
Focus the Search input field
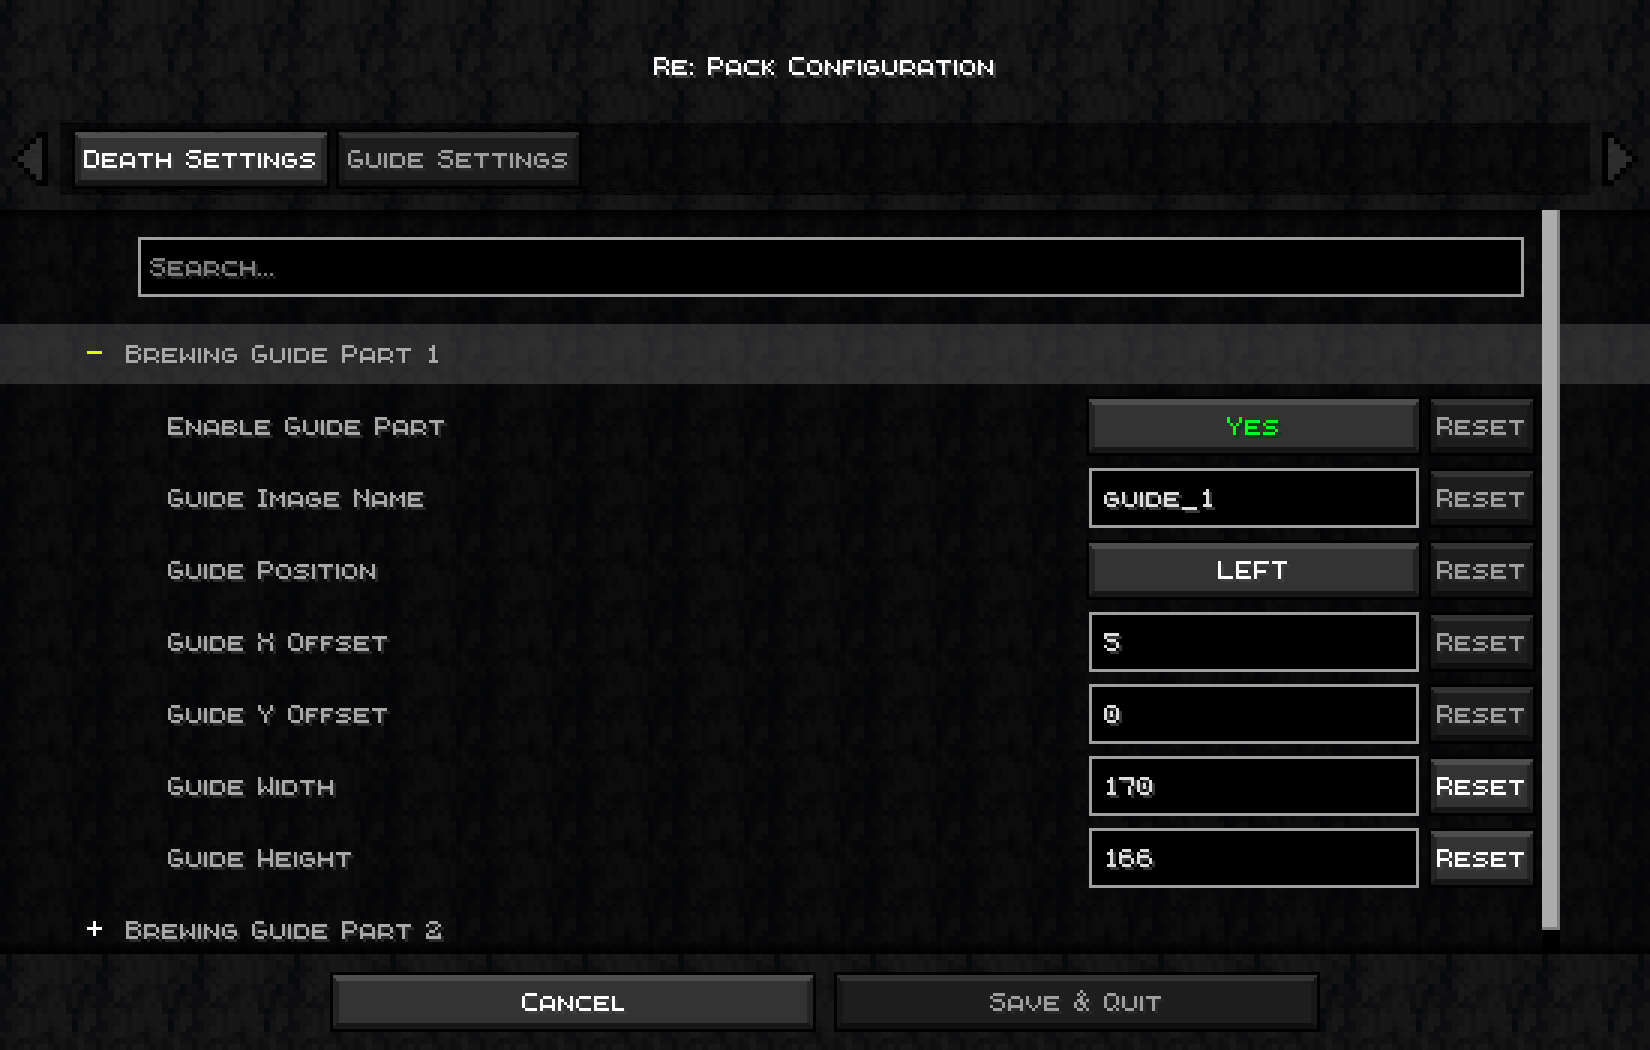tap(831, 267)
